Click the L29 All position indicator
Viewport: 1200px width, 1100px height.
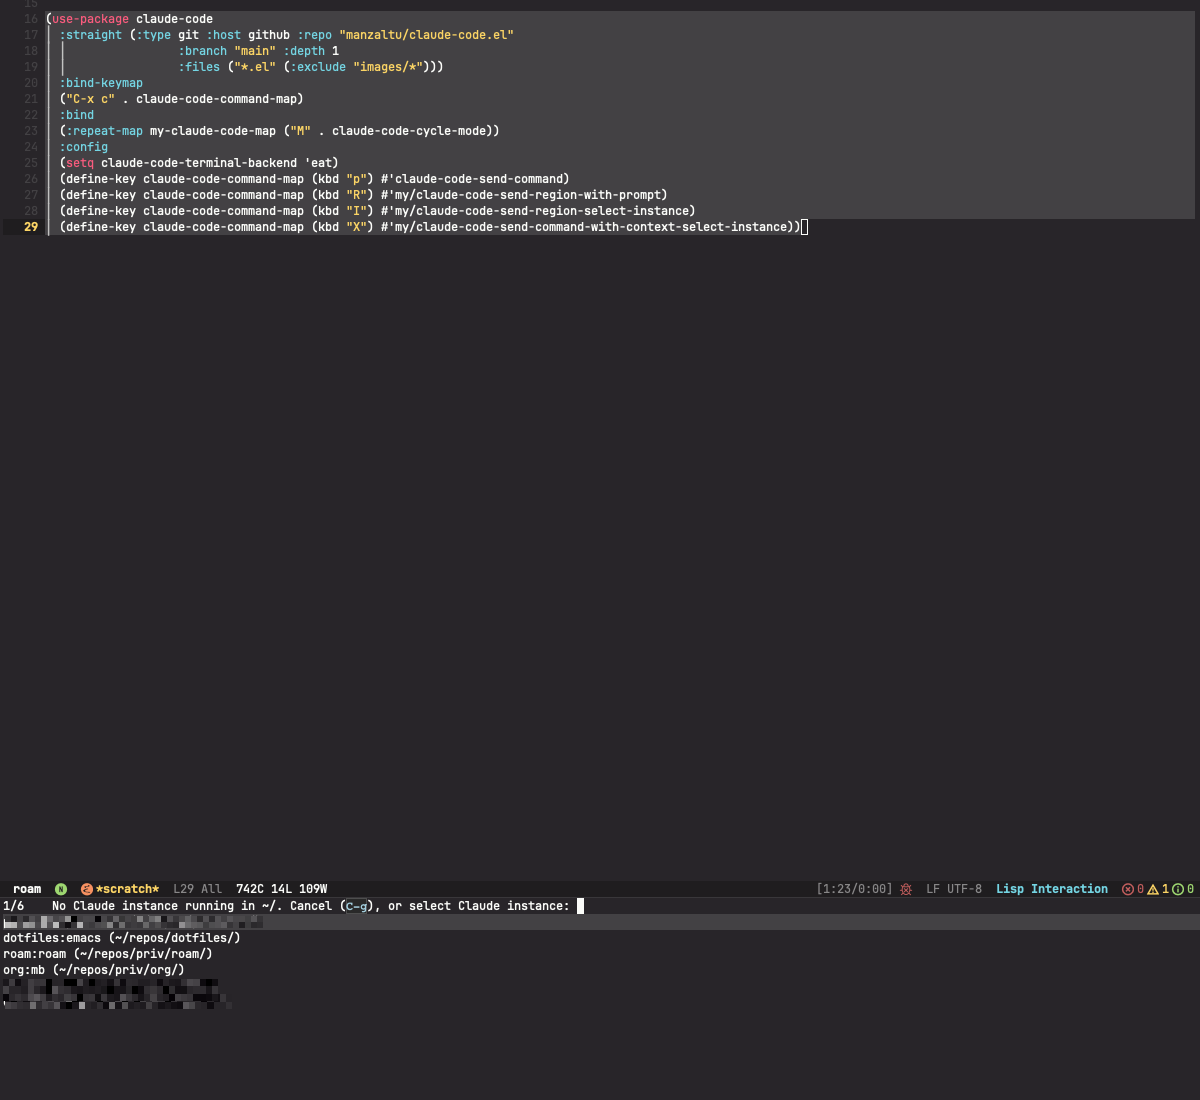[x=197, y=889]
